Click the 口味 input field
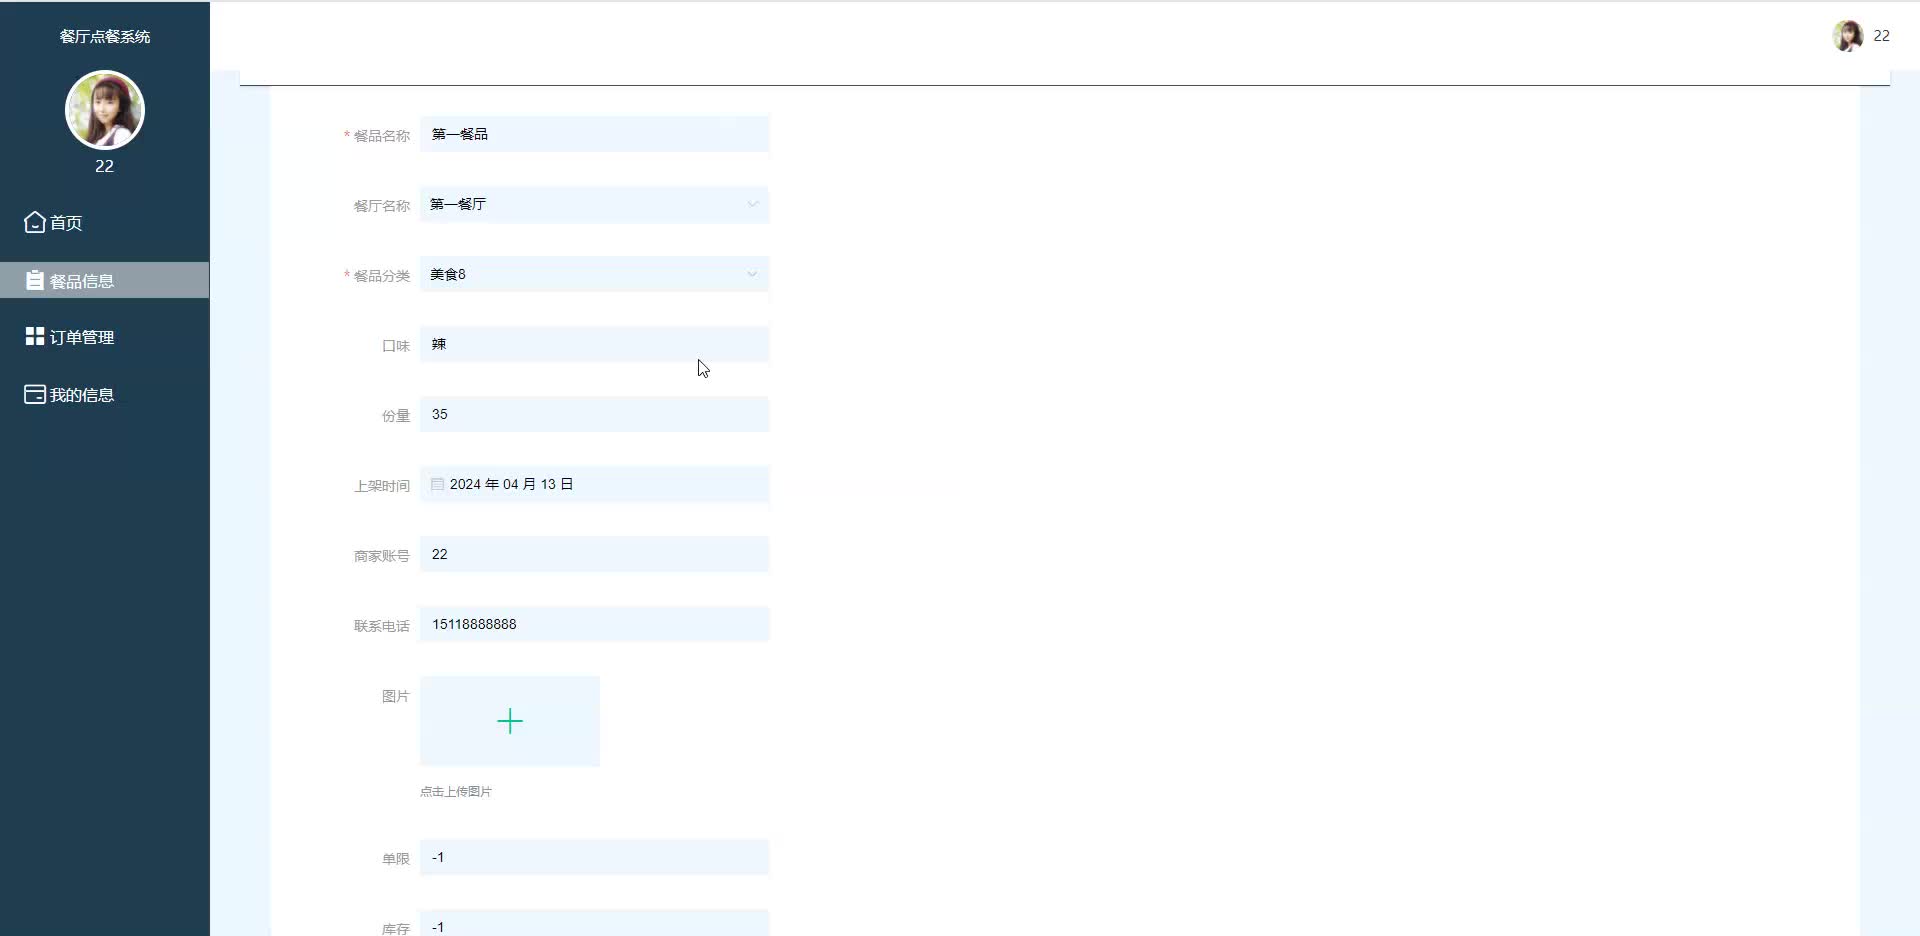This screenshot has height=936, width=1920. [594, 344]
